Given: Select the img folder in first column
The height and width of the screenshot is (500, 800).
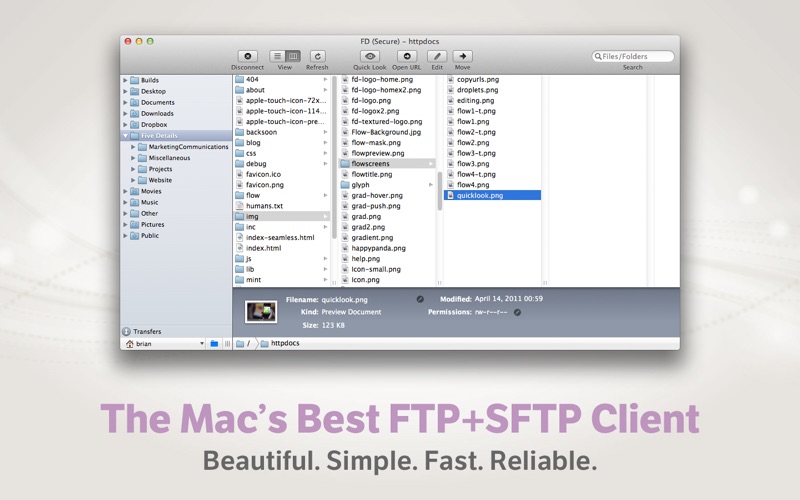Looking at the screenshot, I should (252, 216).
